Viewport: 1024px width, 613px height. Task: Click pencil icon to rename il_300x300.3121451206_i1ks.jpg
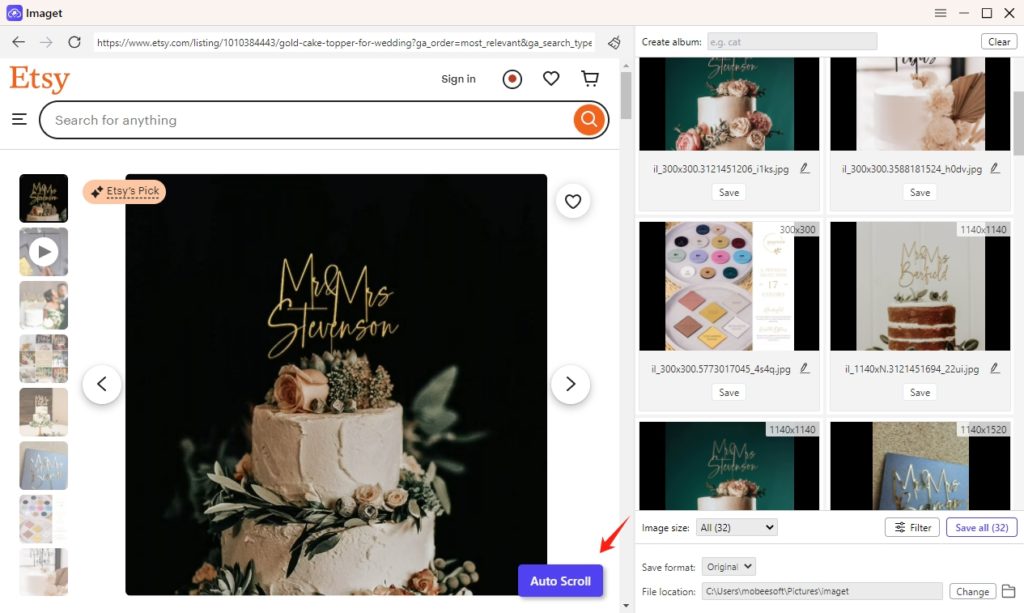click(x=805, y=168)
